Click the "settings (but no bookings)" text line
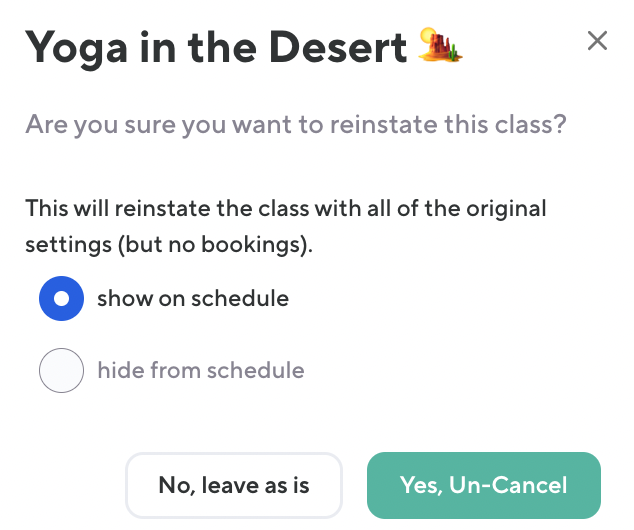This screenshot has height=530, width=634. [169, 244]
